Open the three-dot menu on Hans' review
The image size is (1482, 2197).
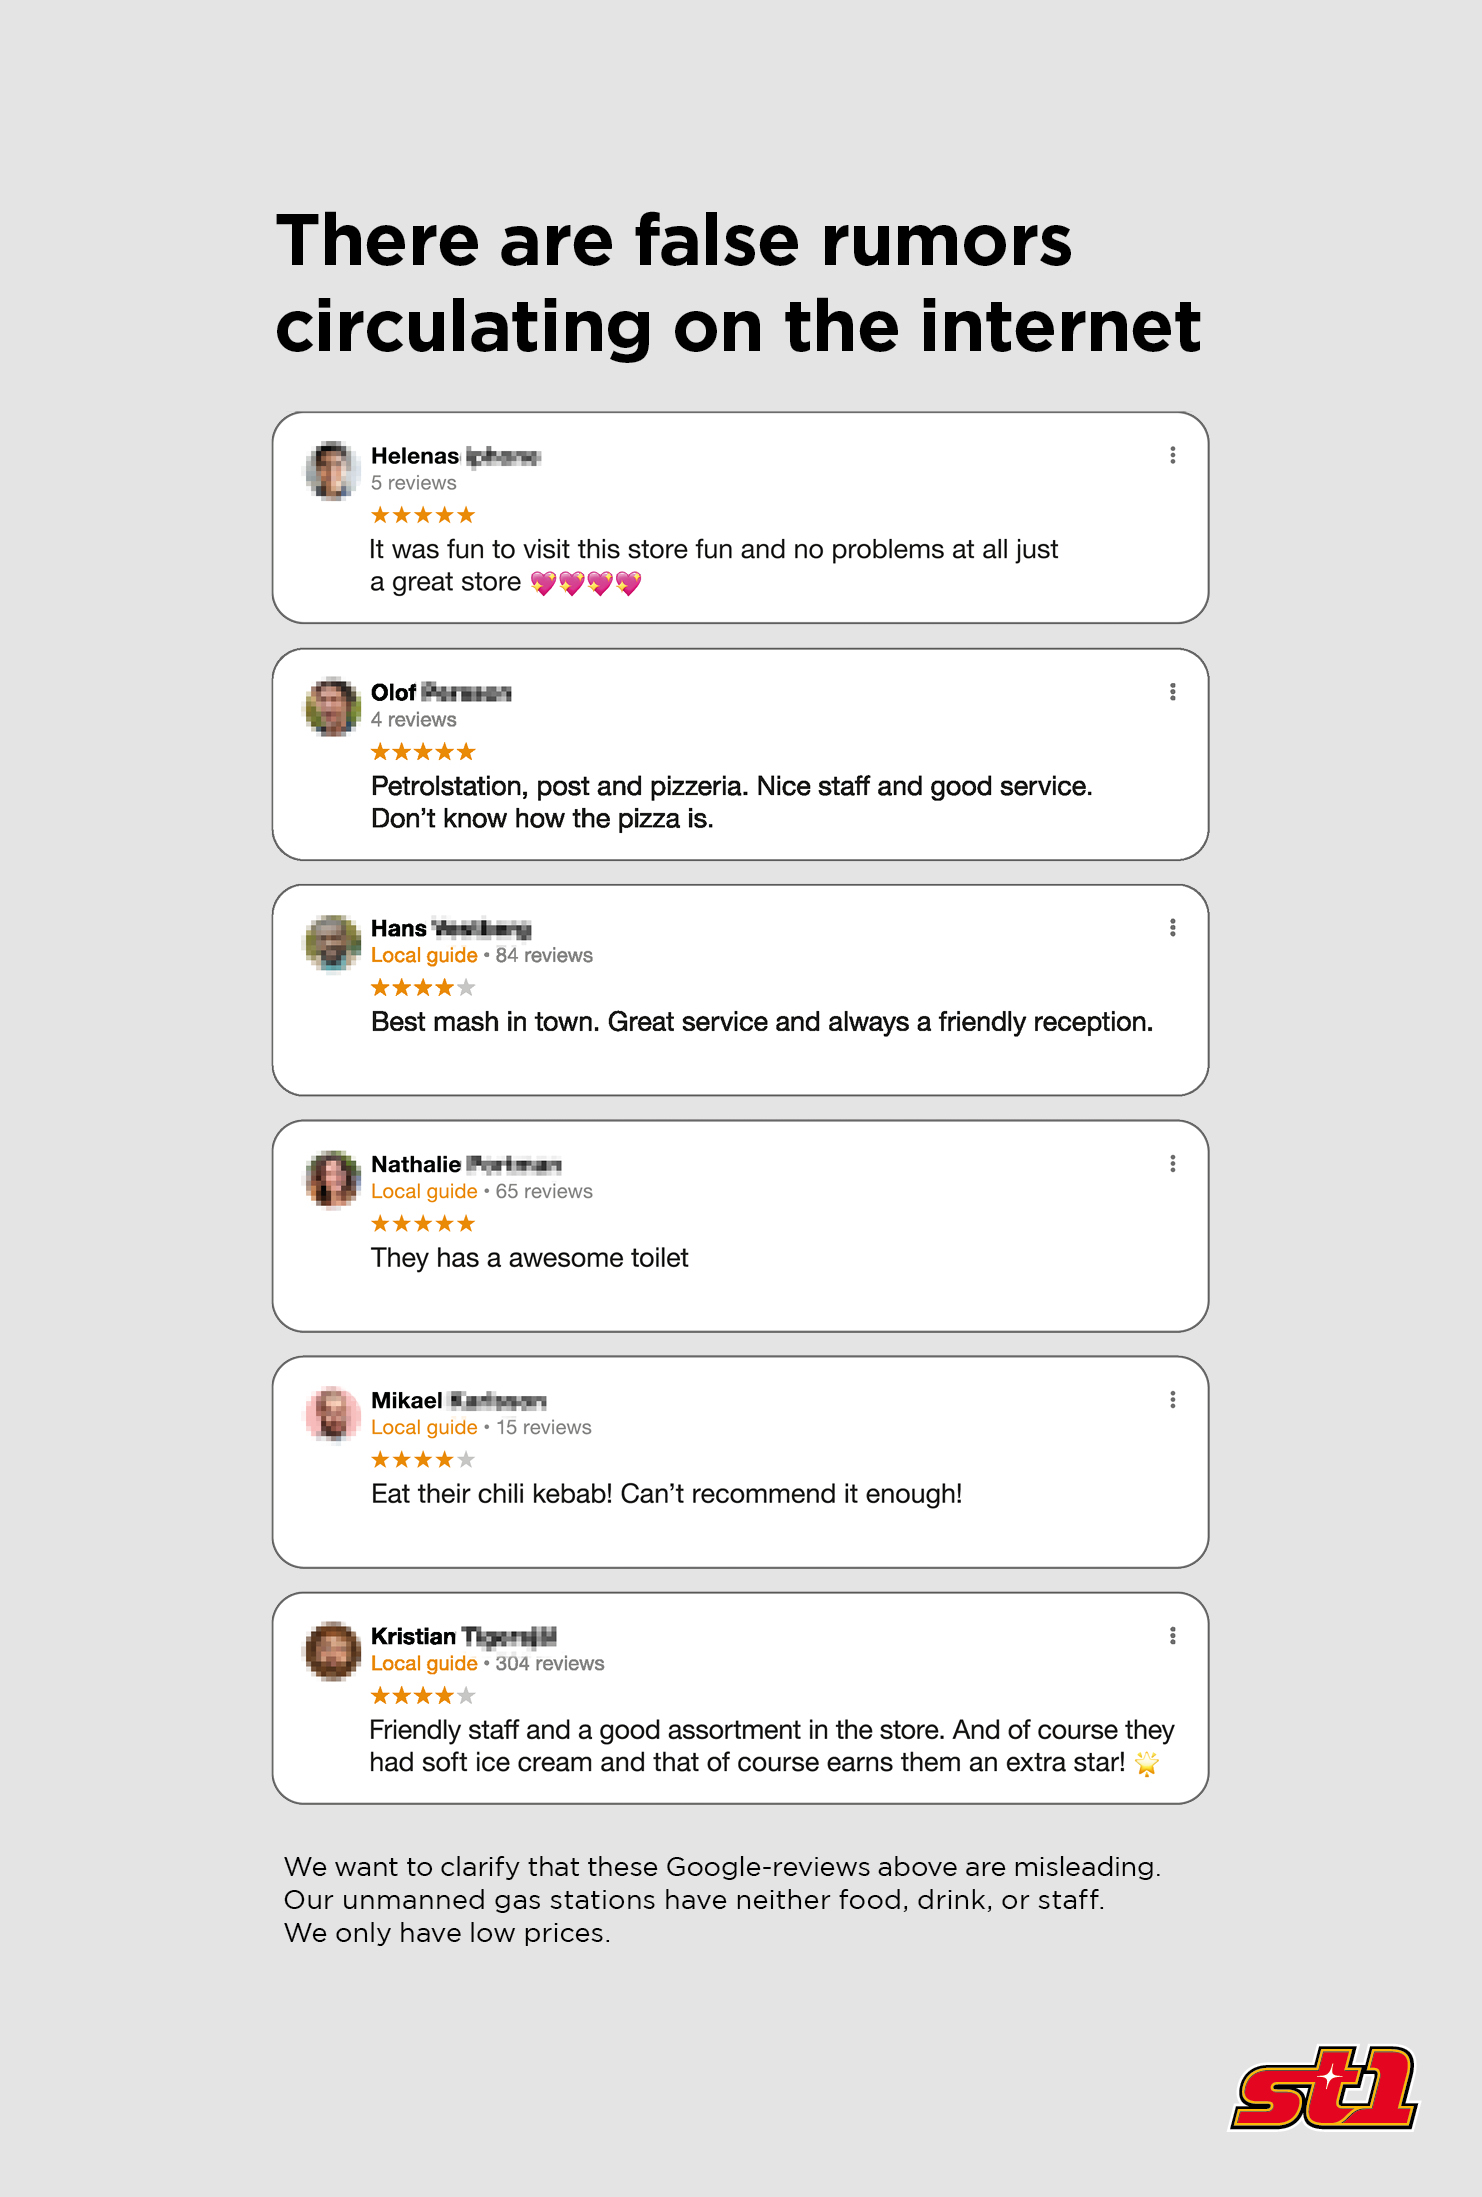1172,928
